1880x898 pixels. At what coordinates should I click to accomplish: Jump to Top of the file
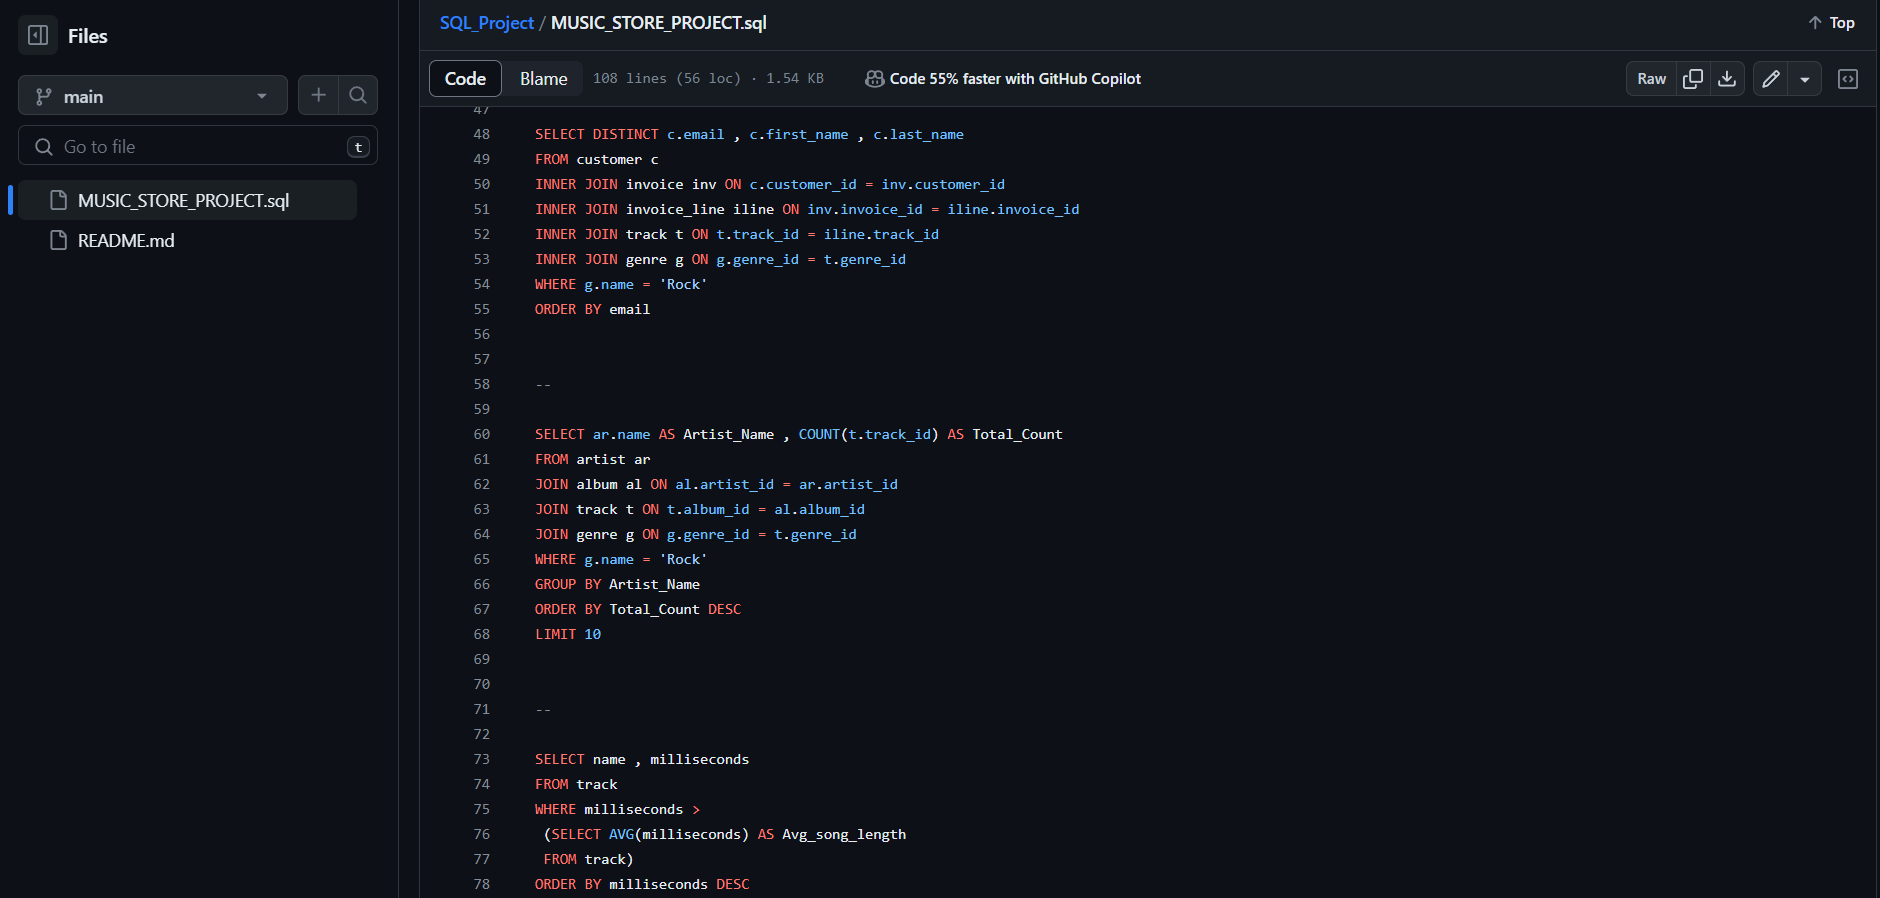[1831, 23]
